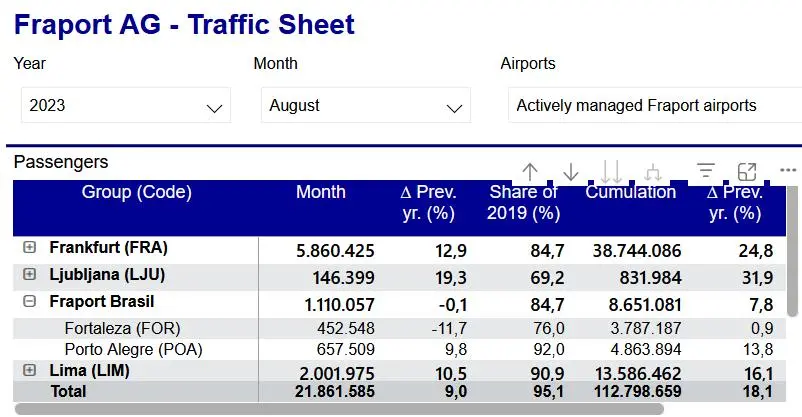Open the Airports dropdown selector
The height and width of the screenshot is (417, 802).
pyautogui.click(x=655, y=105)
